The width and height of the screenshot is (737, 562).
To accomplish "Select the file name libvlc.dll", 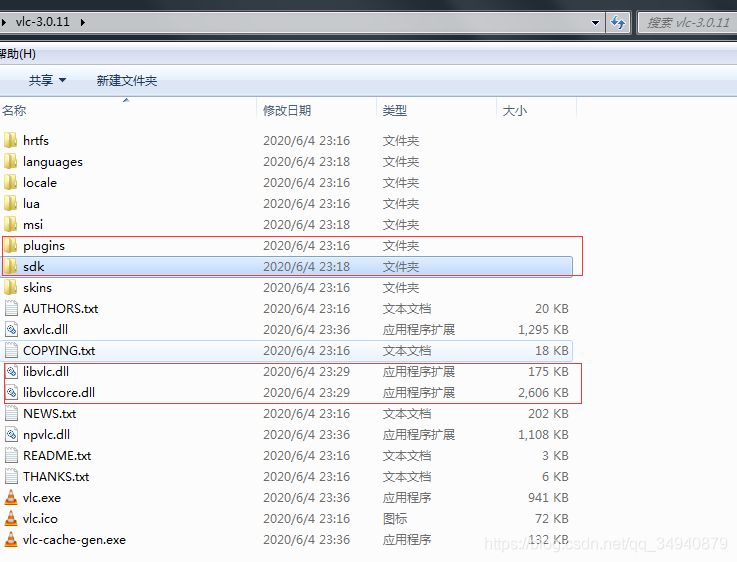I will click(46, 372).
